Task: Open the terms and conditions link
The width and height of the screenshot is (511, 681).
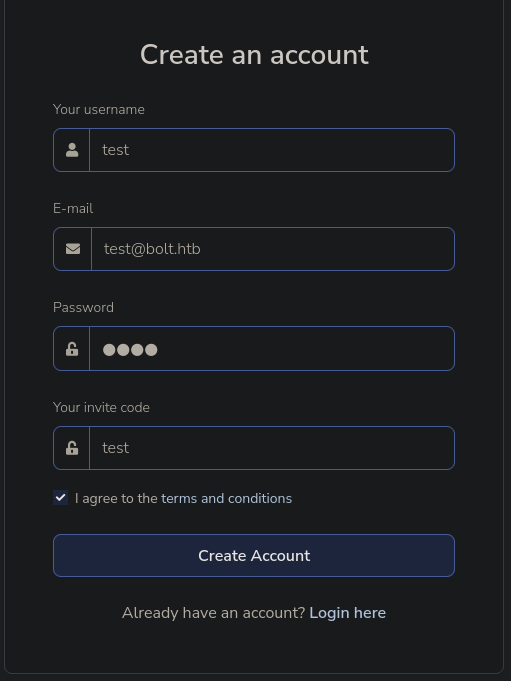Action: [227, 498]
